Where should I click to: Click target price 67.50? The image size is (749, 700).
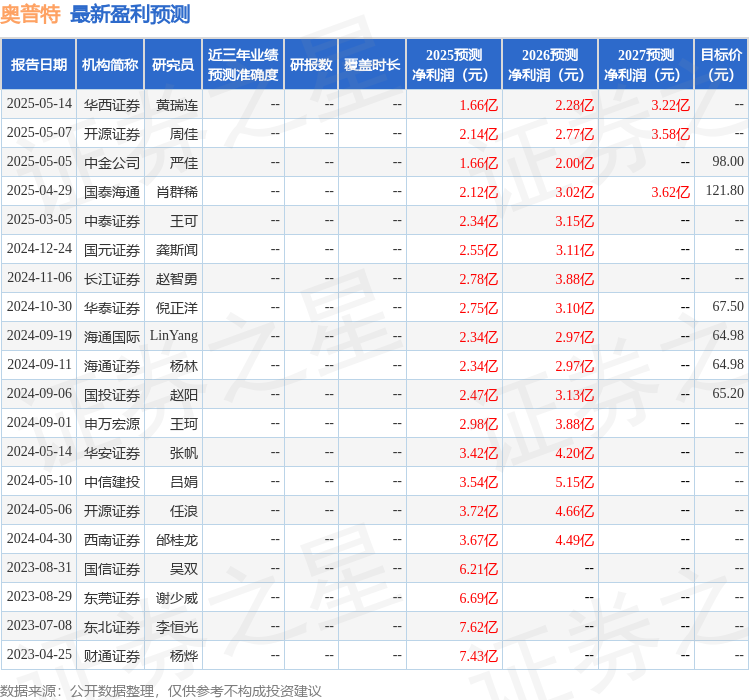pos(728,306)
